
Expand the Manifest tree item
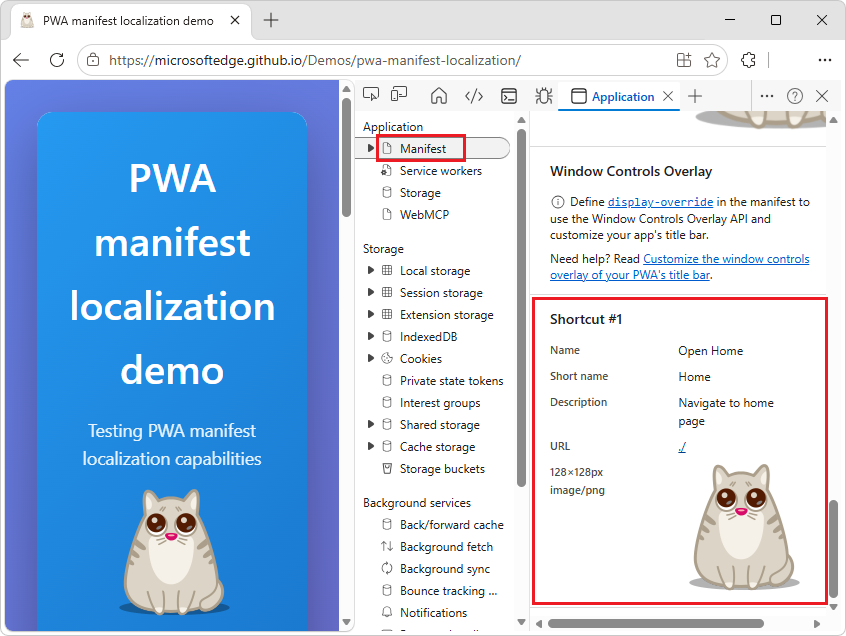pyautogui.click(x=370, y=148)
